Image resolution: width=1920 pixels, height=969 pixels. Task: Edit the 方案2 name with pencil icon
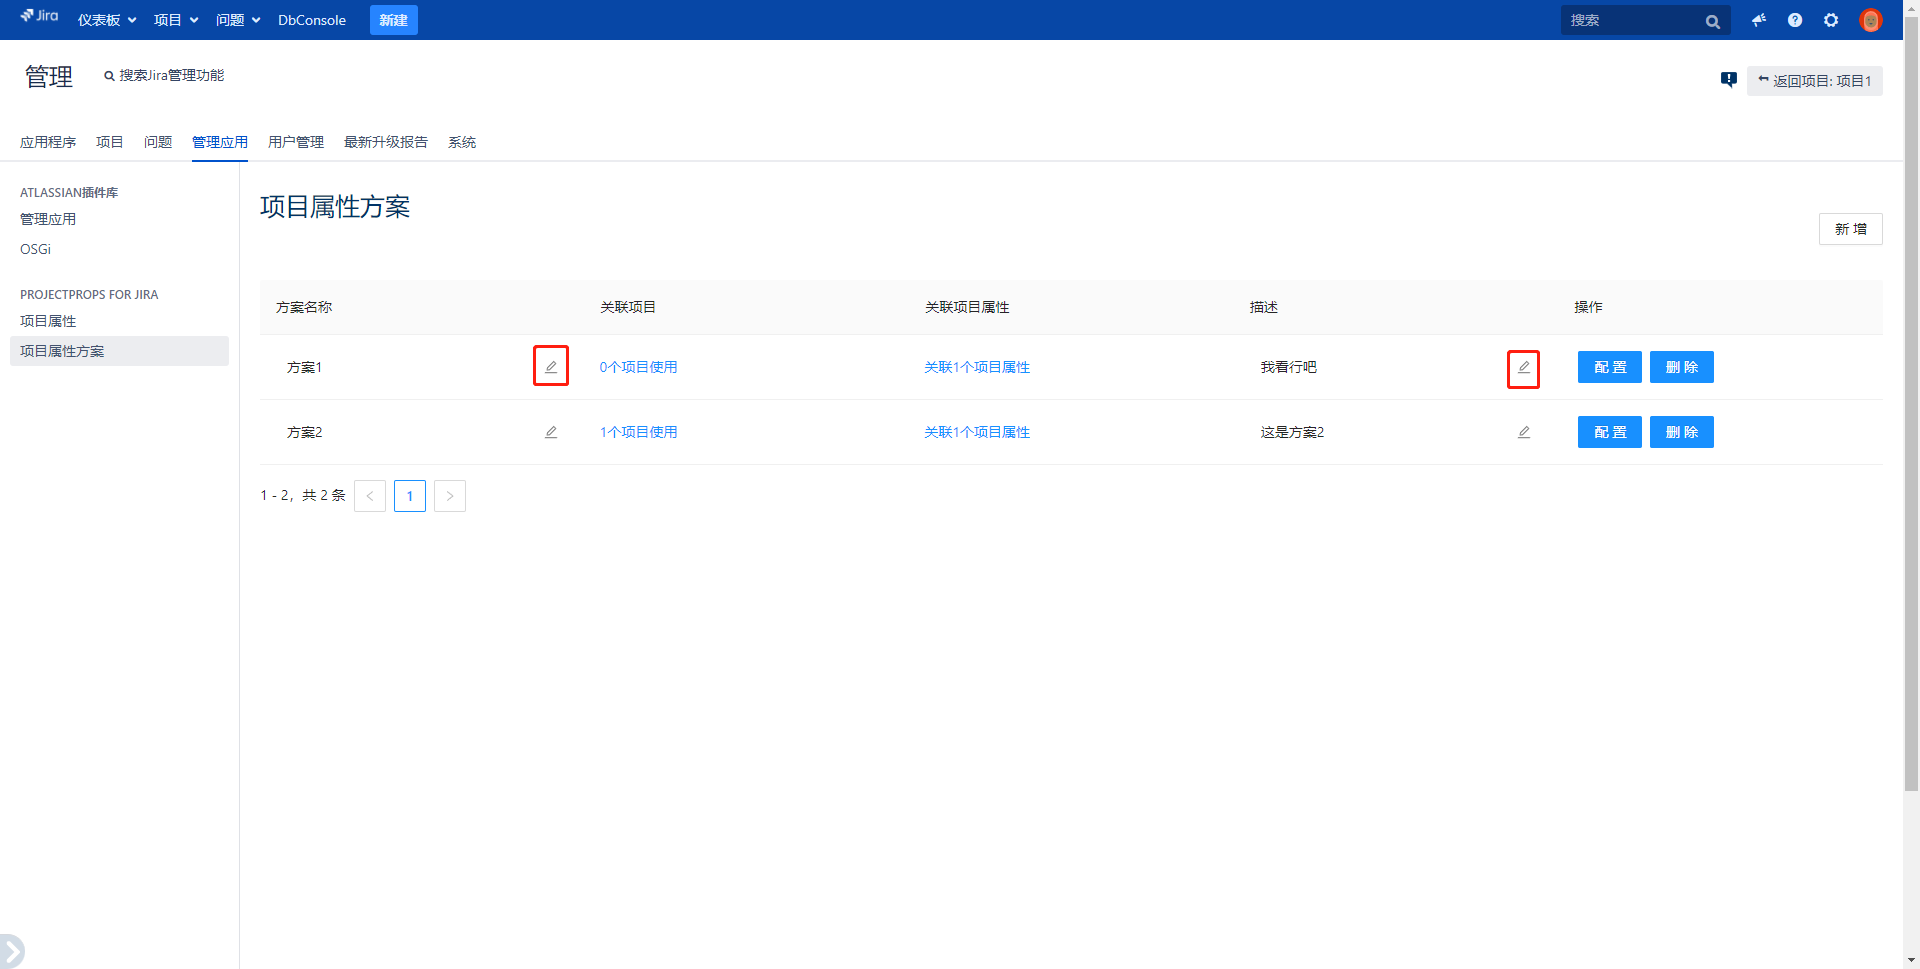click(550, 432)
